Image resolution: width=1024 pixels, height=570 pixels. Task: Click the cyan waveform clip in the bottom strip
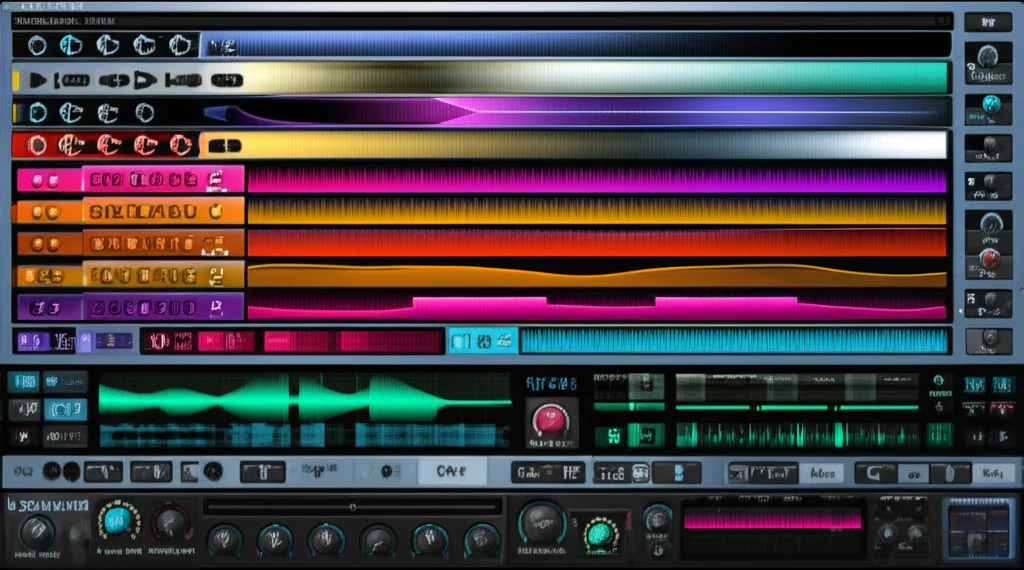click(x=734, y=341)
